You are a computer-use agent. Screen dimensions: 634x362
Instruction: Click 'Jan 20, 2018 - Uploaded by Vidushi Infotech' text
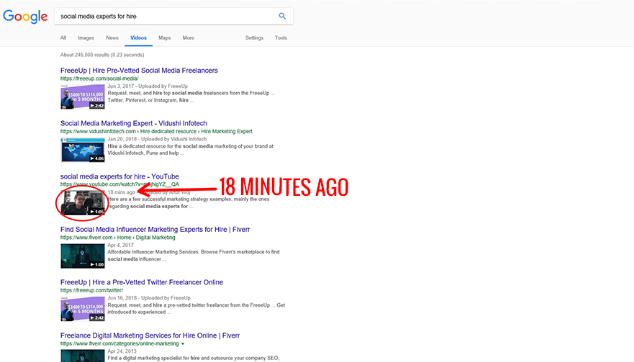click(x=157, y=139)
